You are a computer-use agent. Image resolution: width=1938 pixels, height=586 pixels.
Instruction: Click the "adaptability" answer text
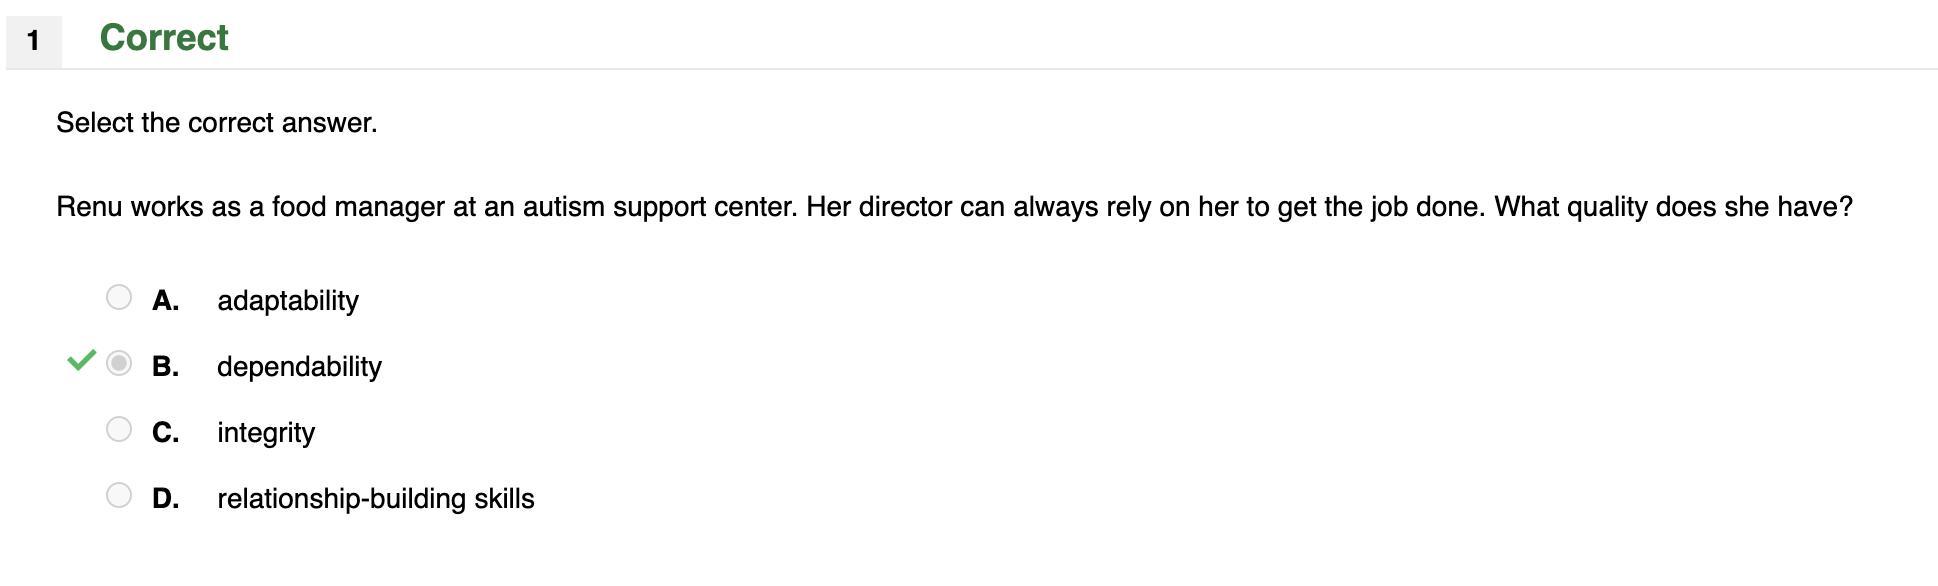[288, 301]
